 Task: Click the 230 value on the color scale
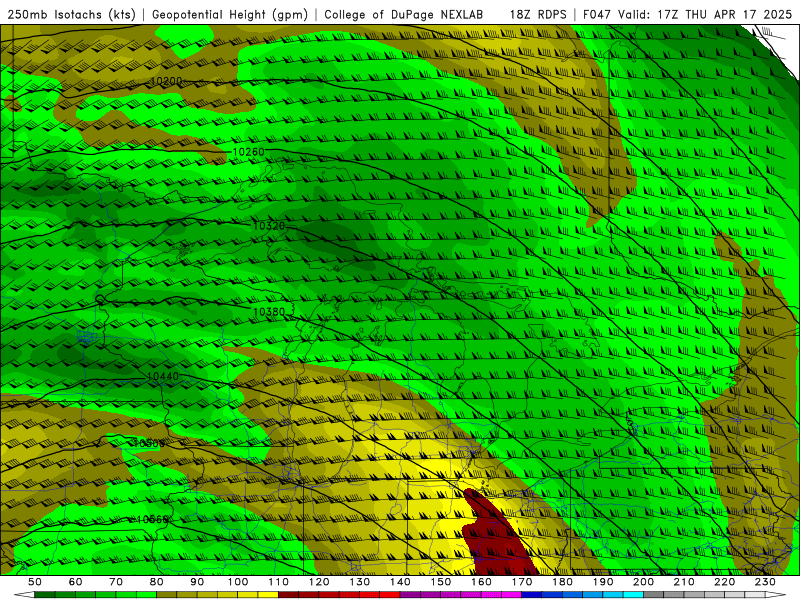765,582
